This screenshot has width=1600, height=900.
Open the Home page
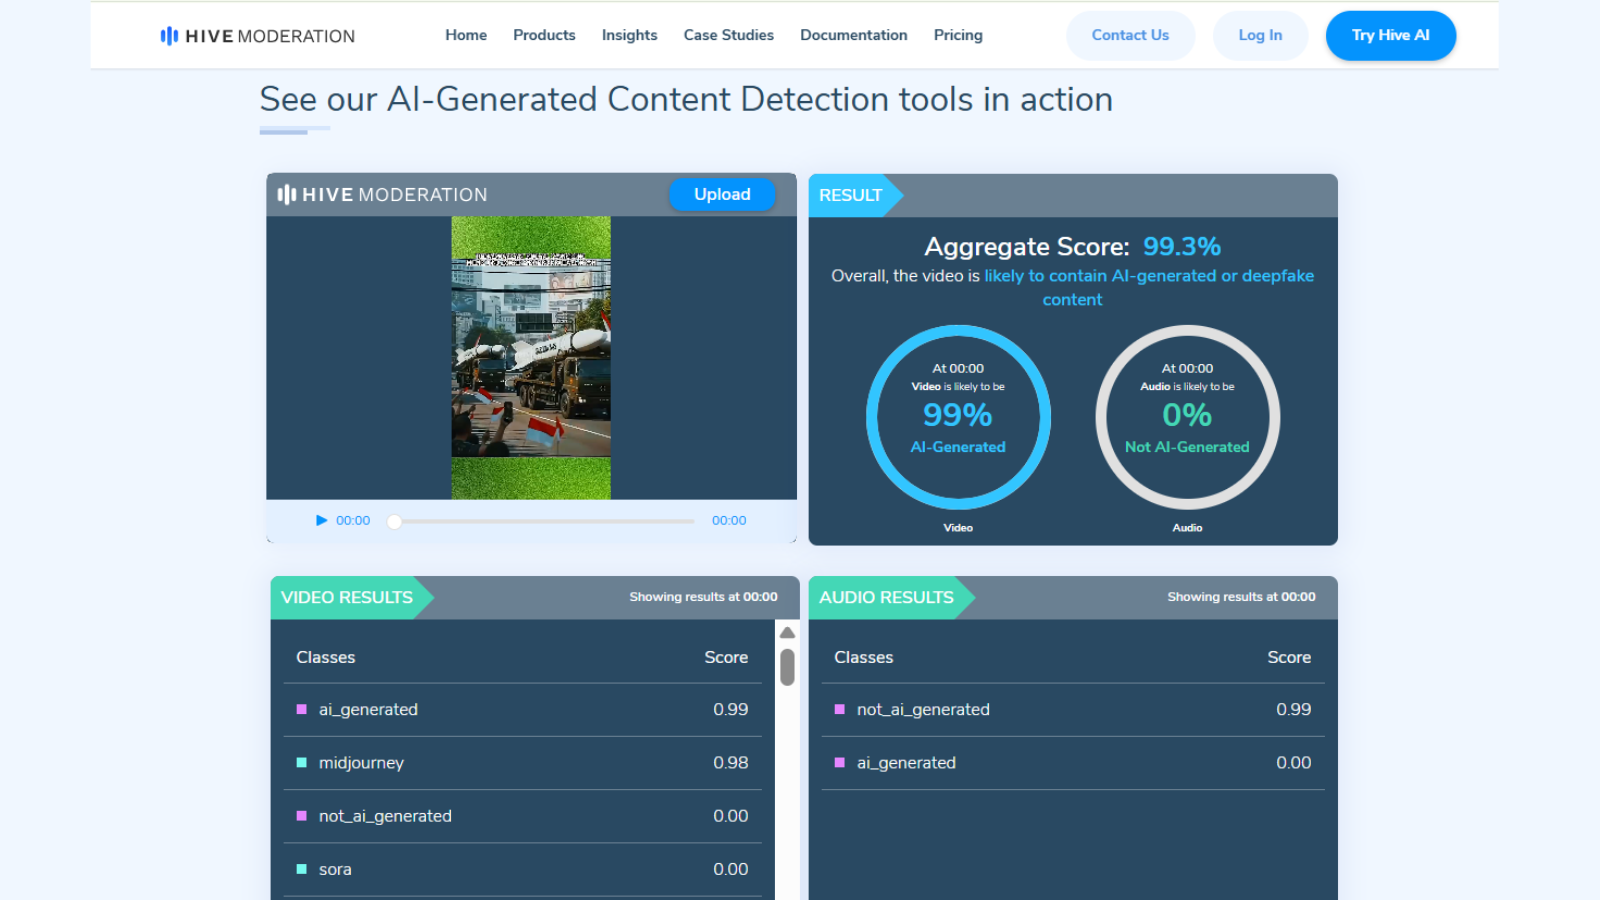(466, 35)
